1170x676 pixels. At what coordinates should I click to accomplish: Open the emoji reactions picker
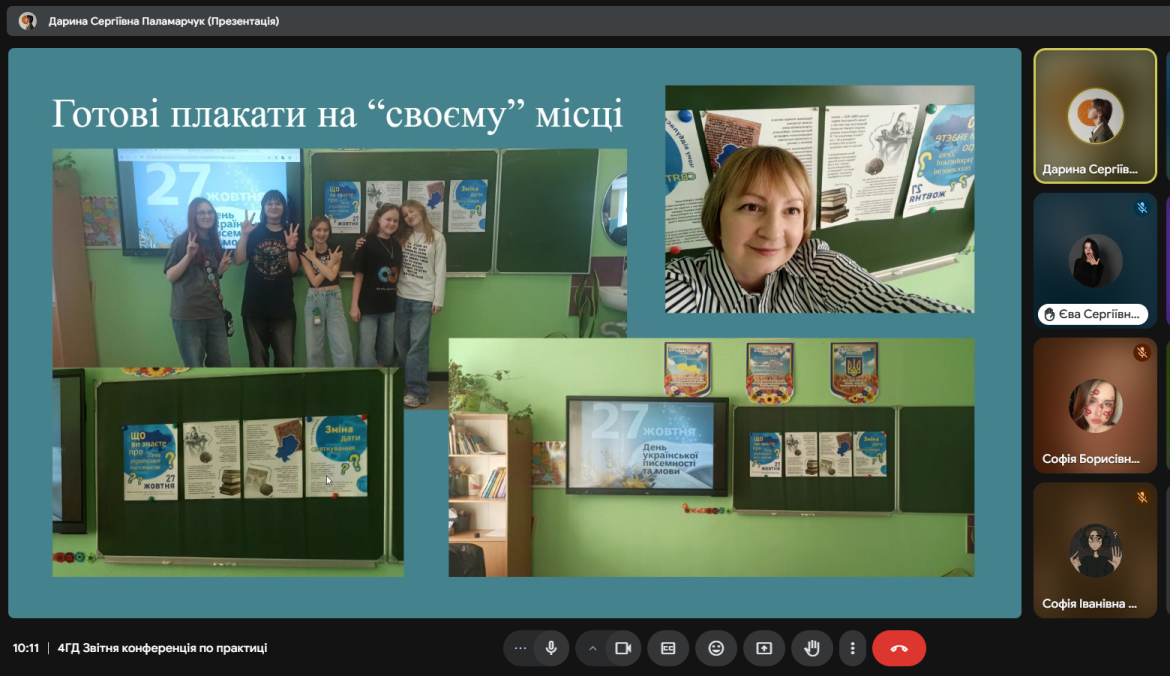click(x=716, y=648)
